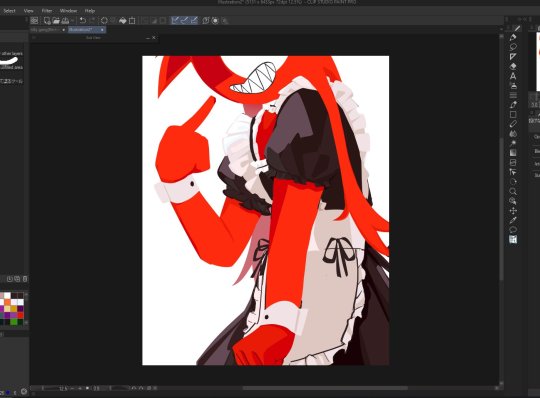The width and height of the screenshot is (540, 398).
Task: Pick the orange swatch in color set
Action: click(x=8, y=302)
